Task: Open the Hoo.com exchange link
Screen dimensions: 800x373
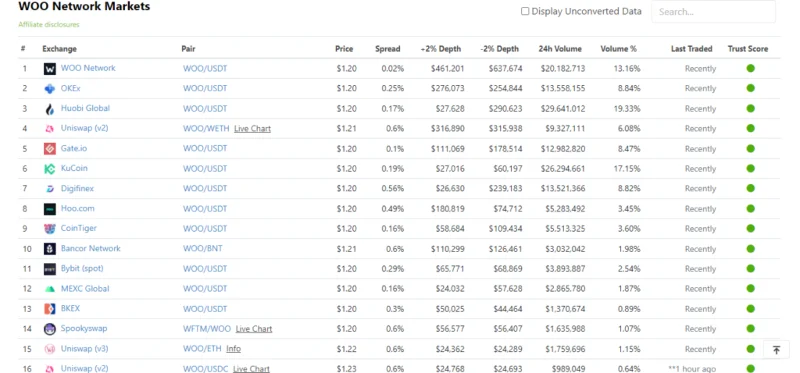Action: click(x=78, y=208)
